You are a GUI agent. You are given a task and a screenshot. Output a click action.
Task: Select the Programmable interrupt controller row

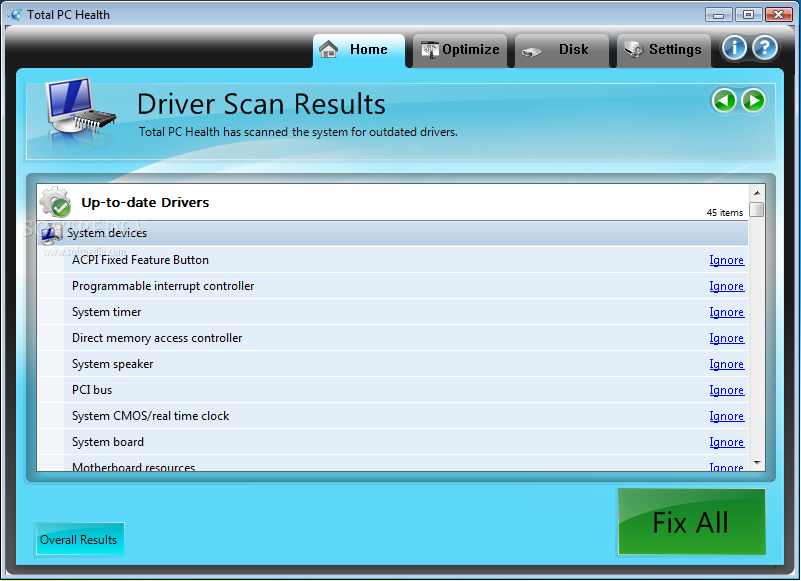[393, 286]
